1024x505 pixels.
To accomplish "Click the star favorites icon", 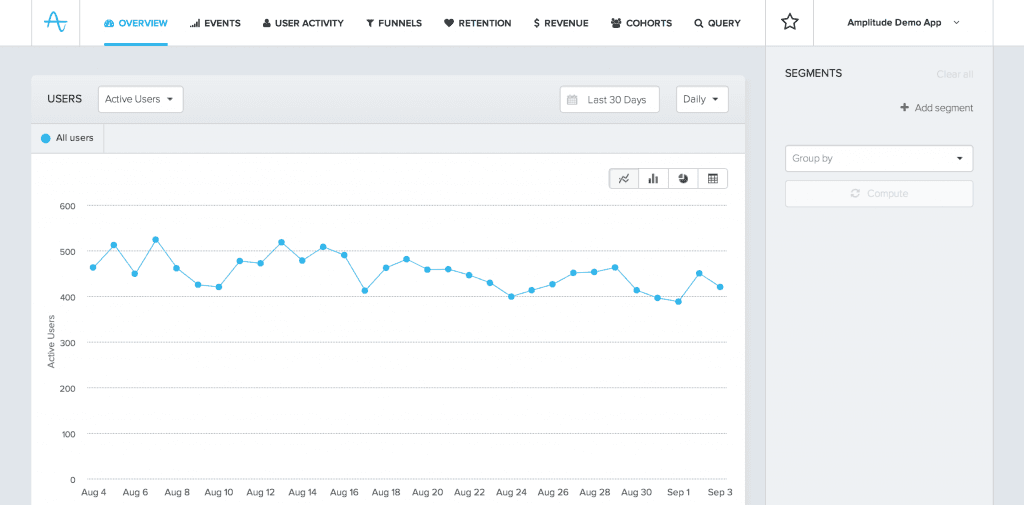I will (789, 22).
